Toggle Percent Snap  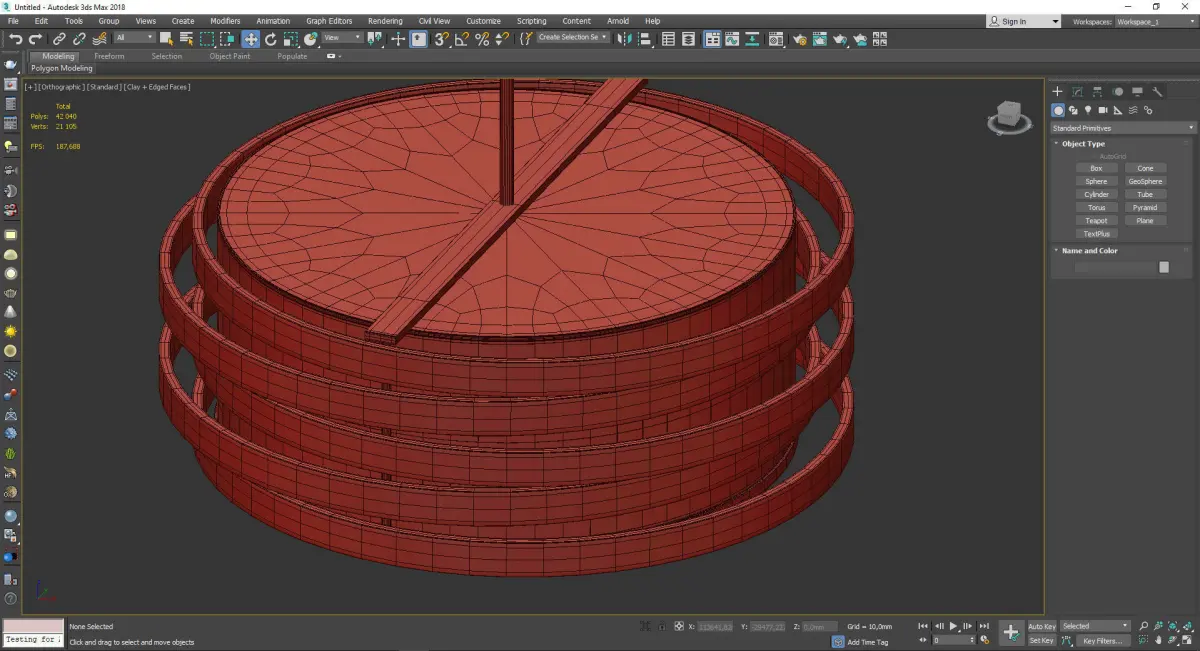(x=482, y=39)
